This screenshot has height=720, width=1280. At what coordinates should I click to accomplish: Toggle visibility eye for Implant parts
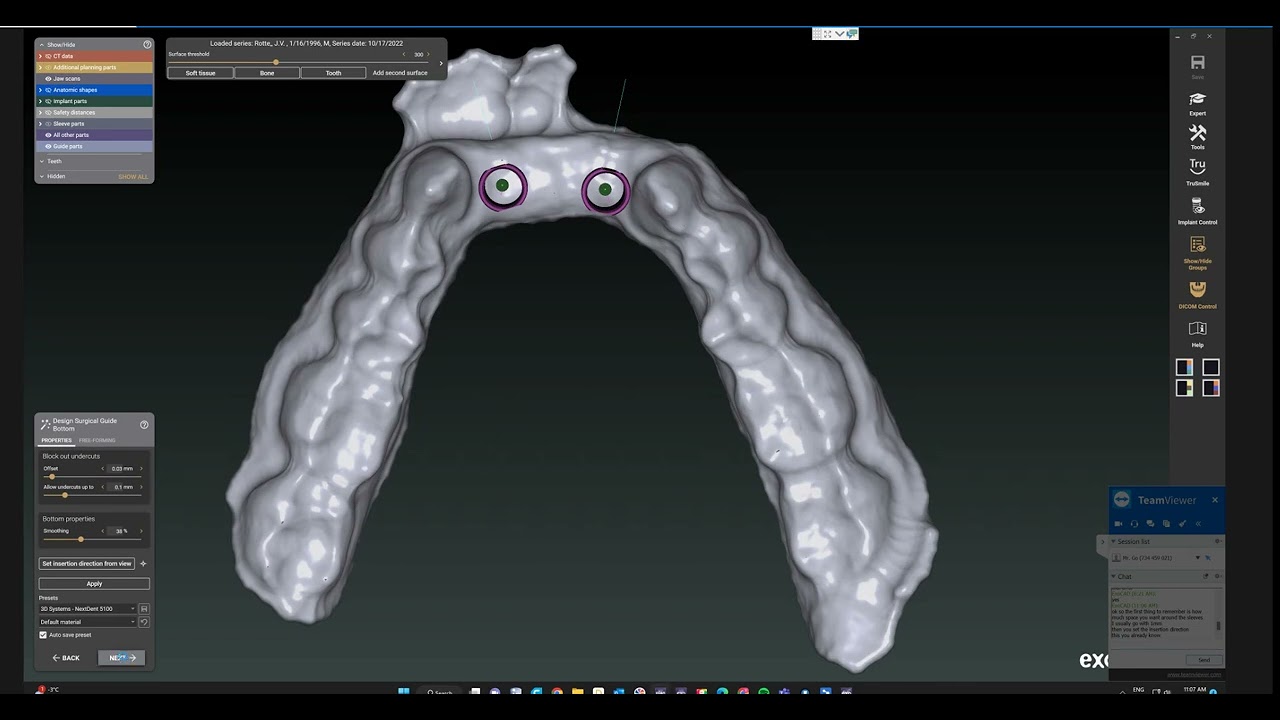[48, 101]
